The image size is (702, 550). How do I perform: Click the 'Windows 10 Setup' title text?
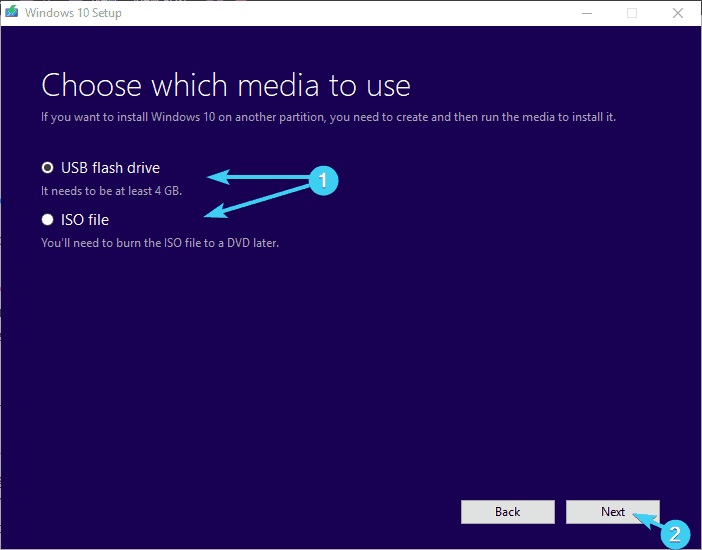pos(73,13)
